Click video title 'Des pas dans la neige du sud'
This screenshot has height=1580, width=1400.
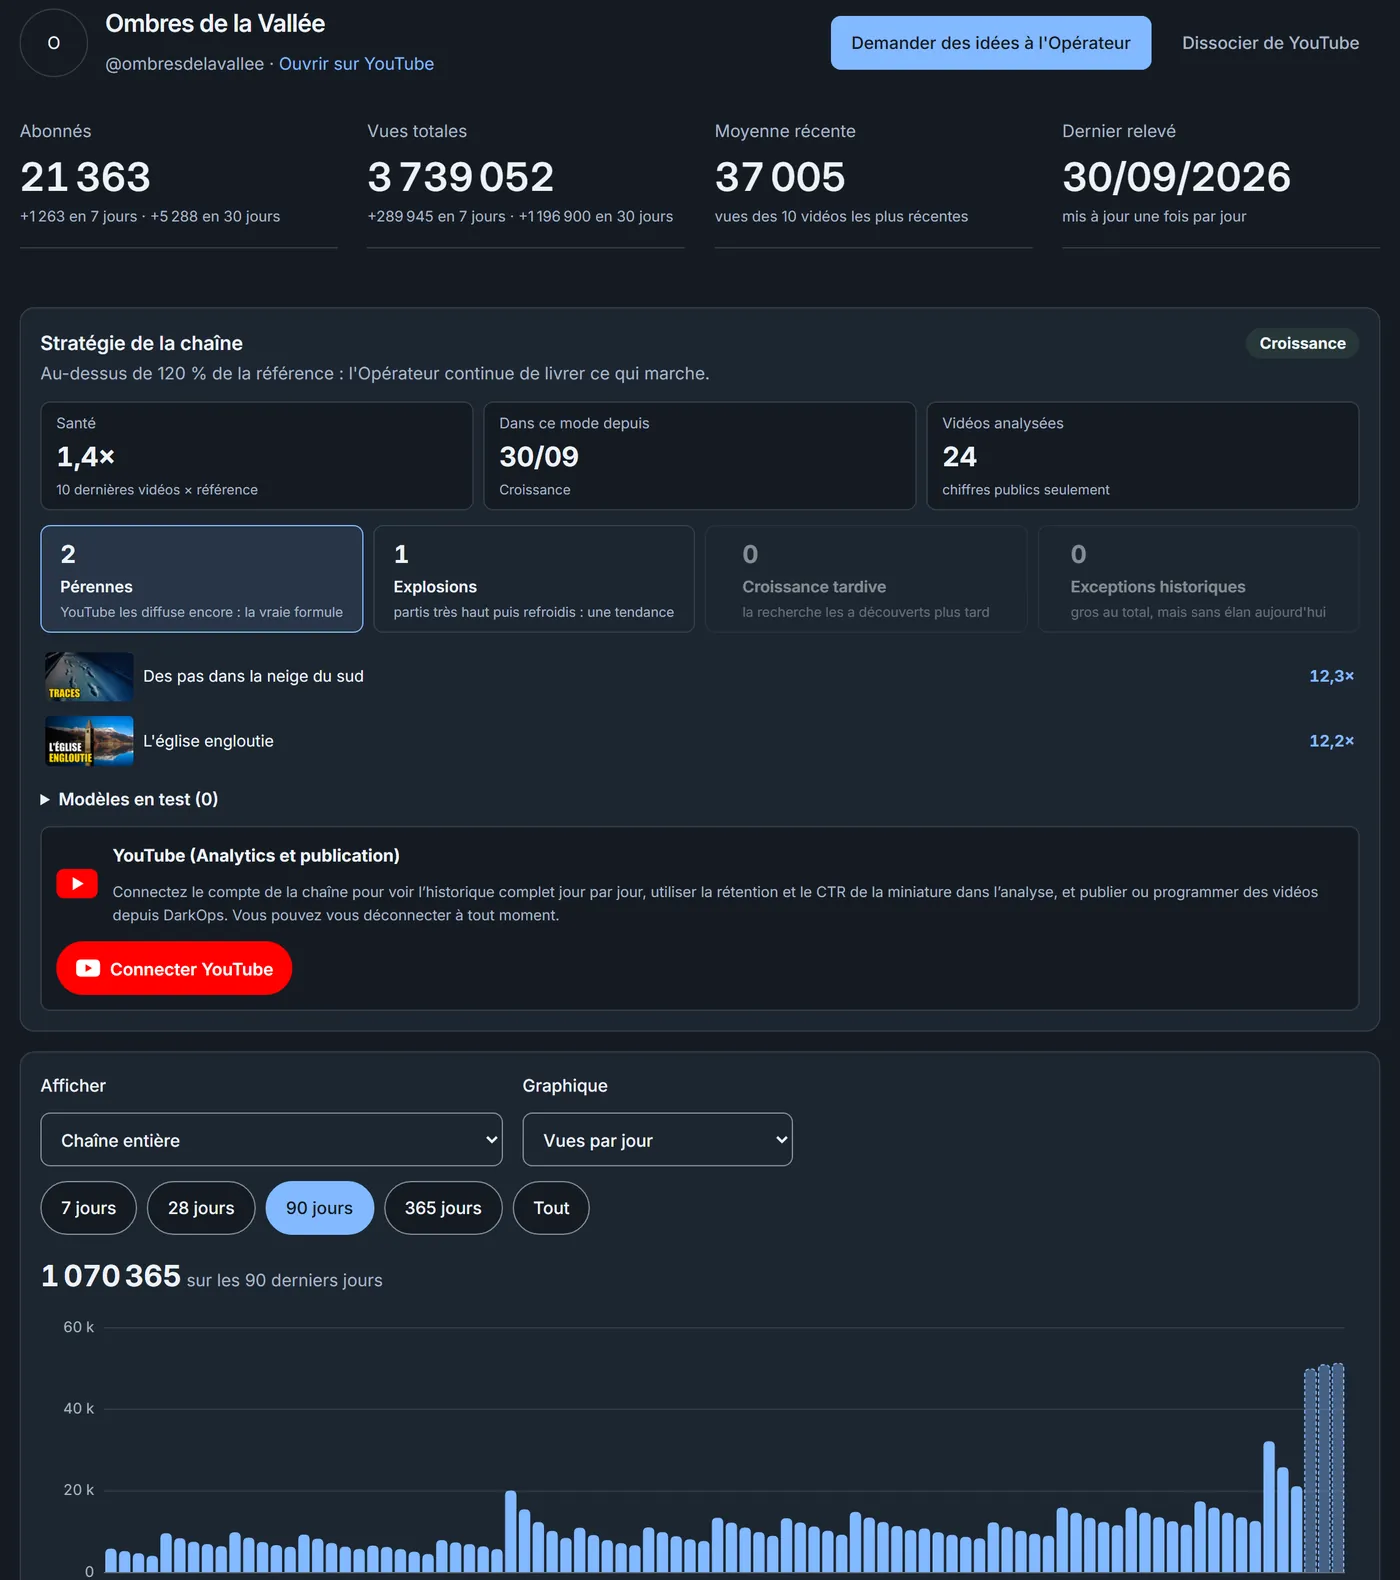(253, 676)
